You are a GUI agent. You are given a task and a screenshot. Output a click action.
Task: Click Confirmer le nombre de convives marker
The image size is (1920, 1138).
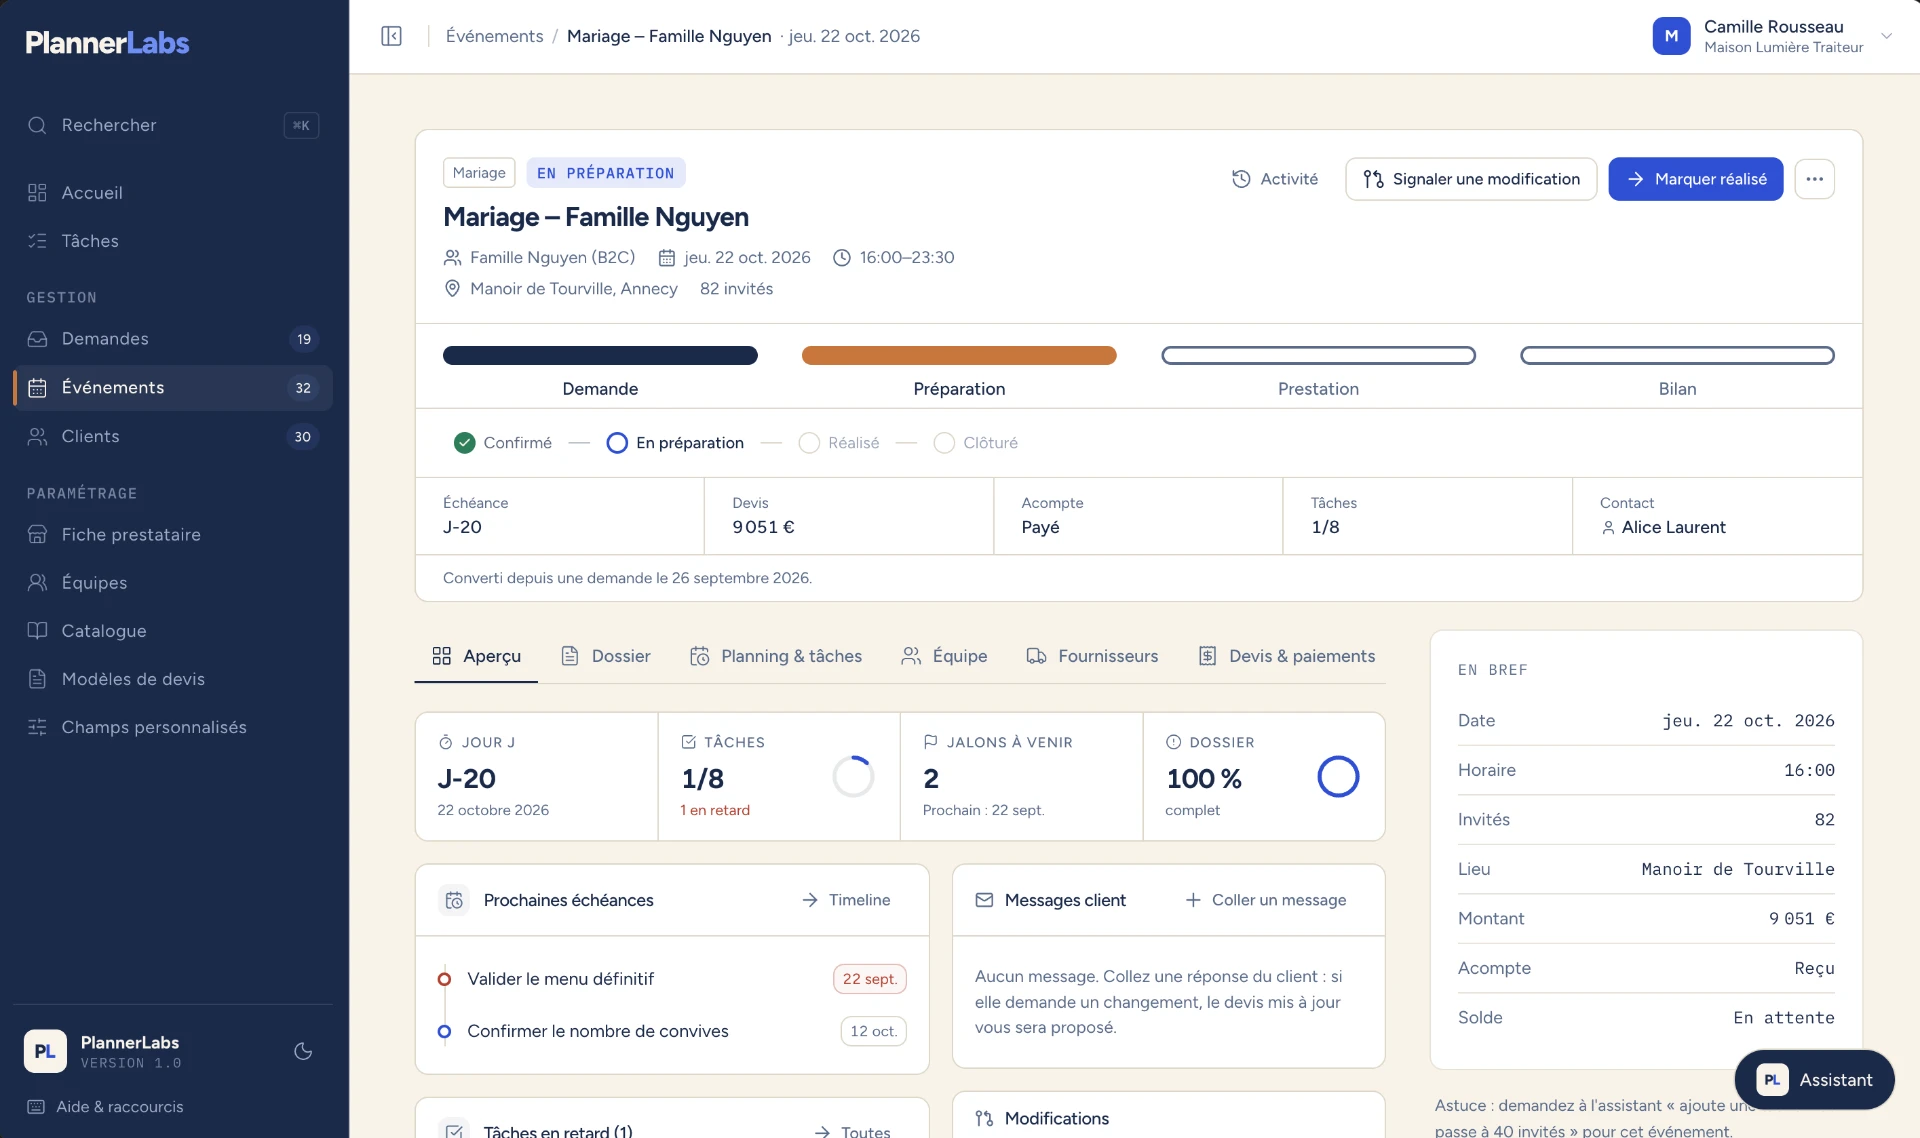tap(444, 1031)
